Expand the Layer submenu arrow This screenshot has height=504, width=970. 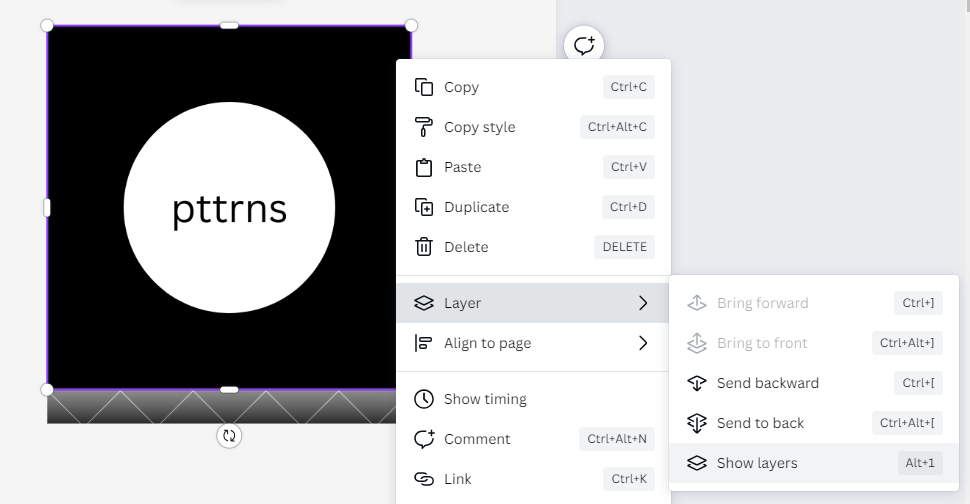click(643, 303)
